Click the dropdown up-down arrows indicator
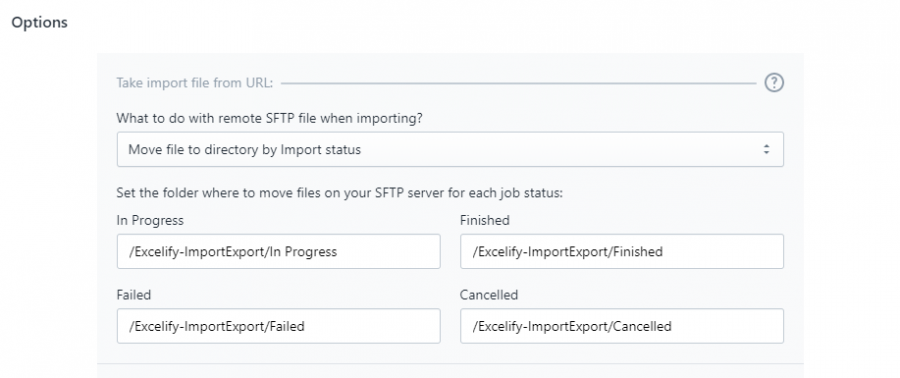Image resolution: width=900 pixels, height=378 pixels. point(766,150)
